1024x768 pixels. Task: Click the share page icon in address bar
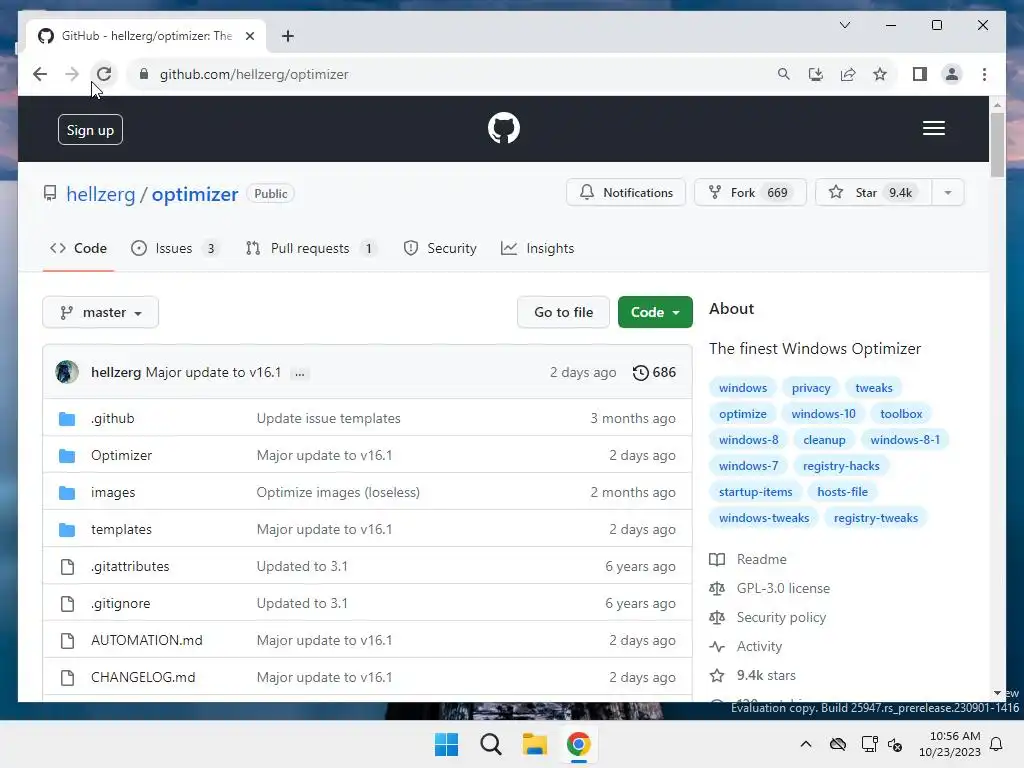tap(848, 74)
